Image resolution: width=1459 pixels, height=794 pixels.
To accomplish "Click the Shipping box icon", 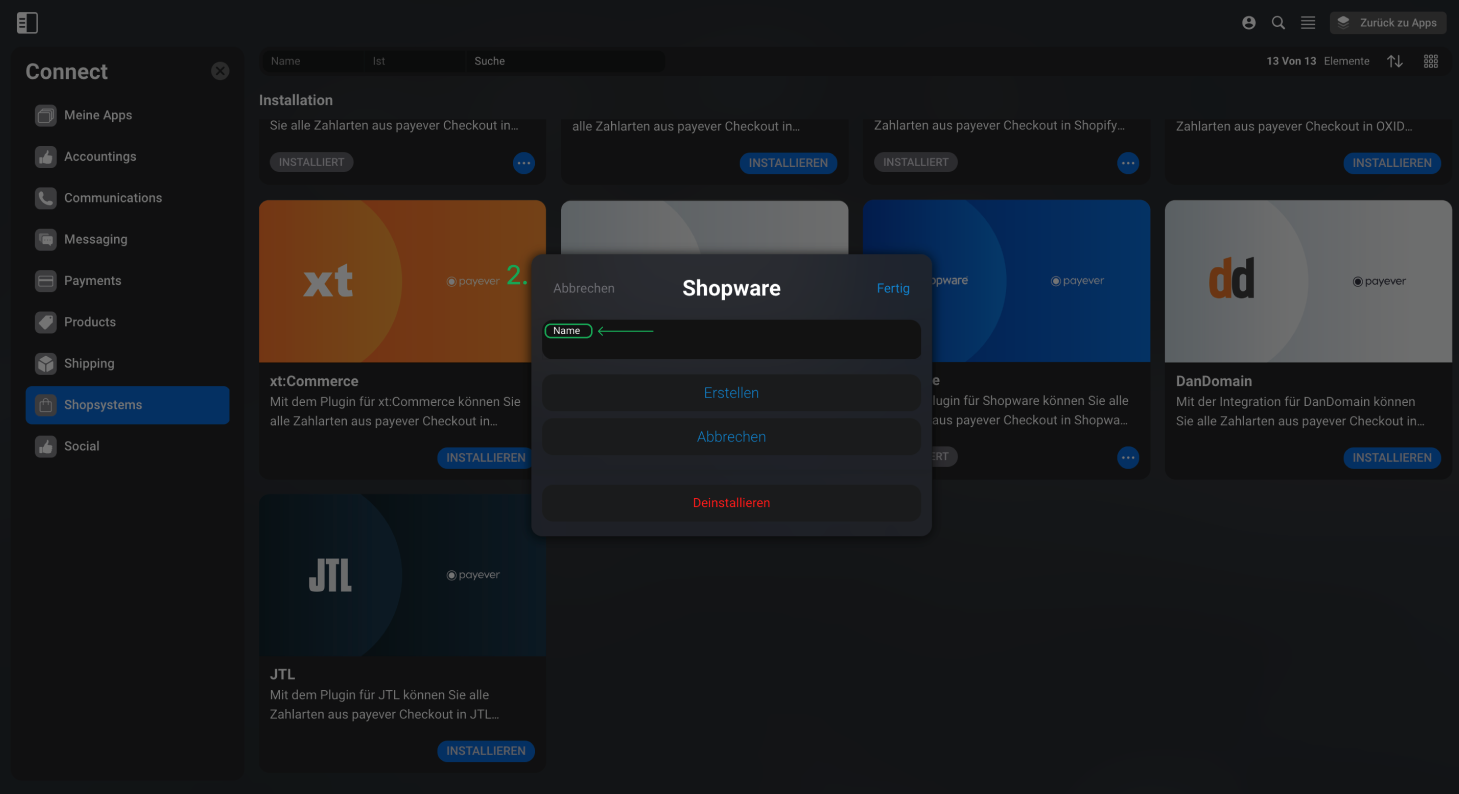I will coord(46,364).
